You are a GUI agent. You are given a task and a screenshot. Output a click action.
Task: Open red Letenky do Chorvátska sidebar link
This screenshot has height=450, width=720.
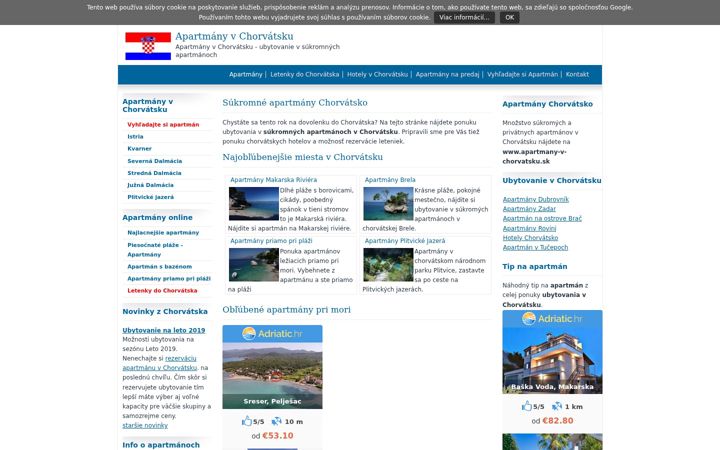(x=162, y=290)
